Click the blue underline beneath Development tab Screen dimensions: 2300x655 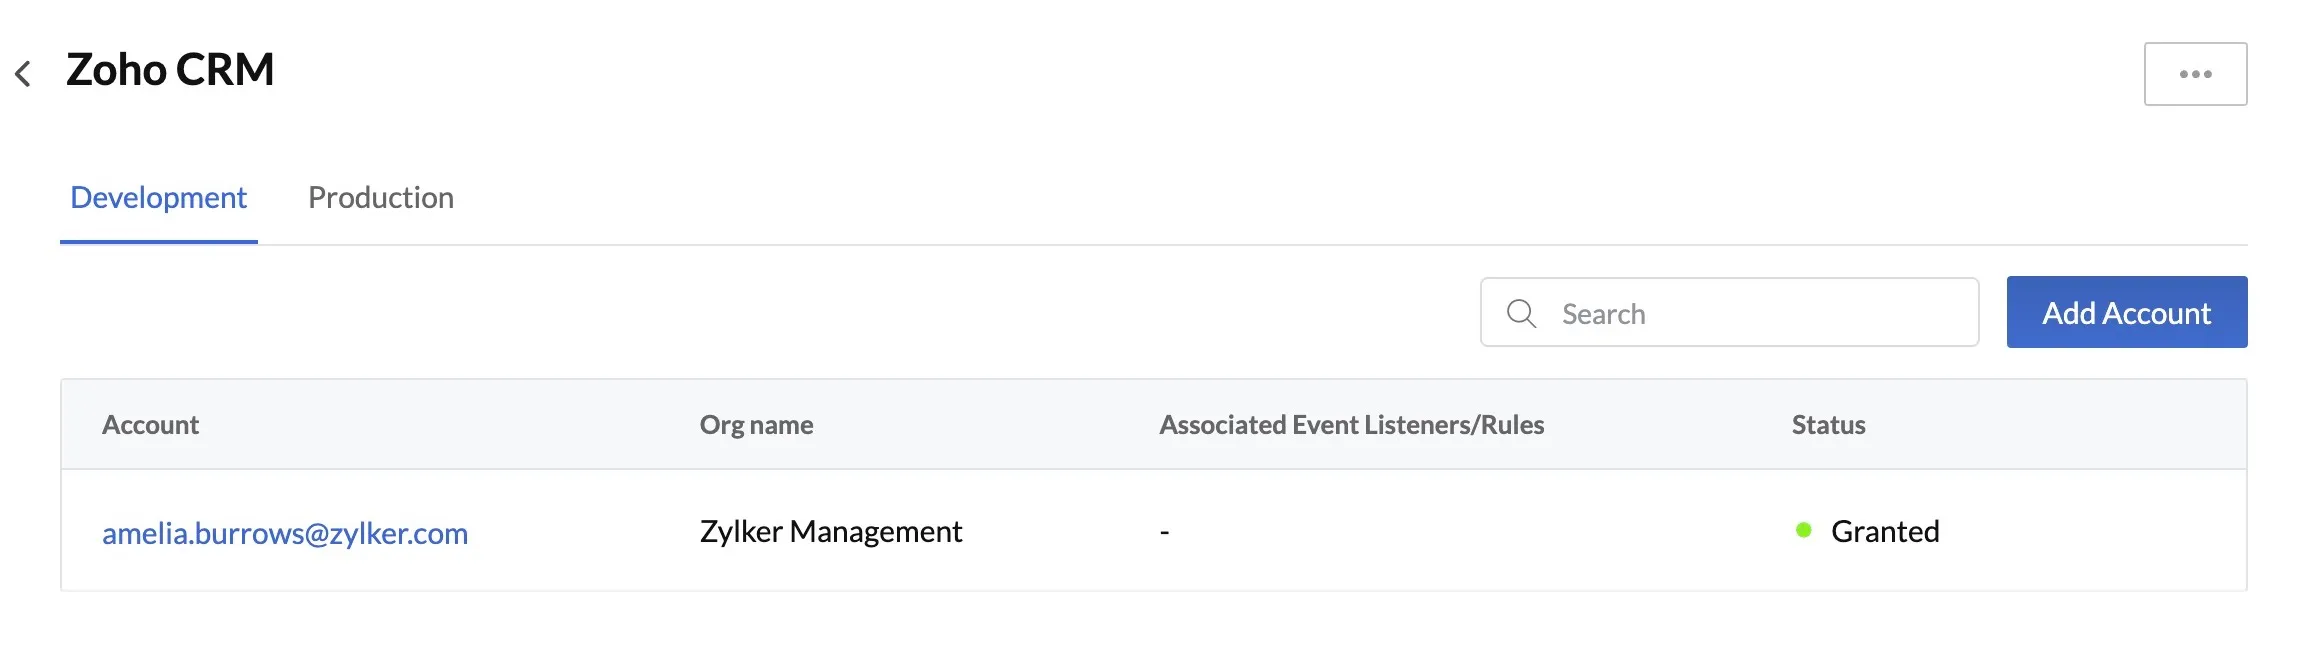159,242
